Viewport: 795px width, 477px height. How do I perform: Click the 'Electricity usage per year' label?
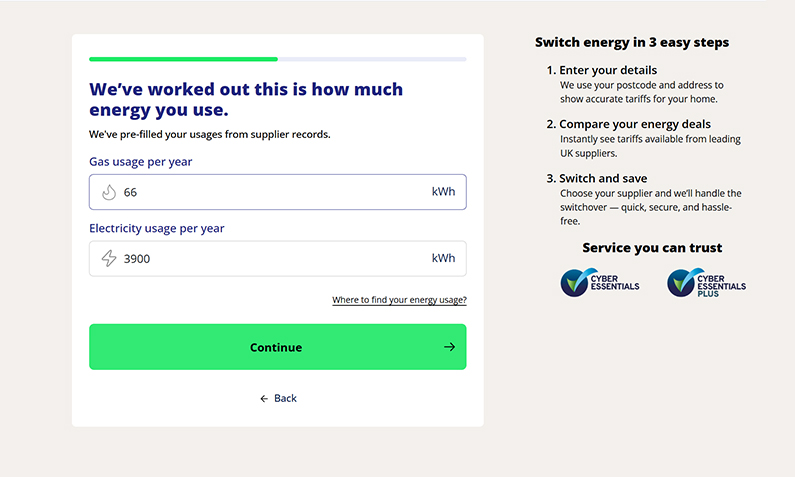pyautogui.click(x=157, y=229)
